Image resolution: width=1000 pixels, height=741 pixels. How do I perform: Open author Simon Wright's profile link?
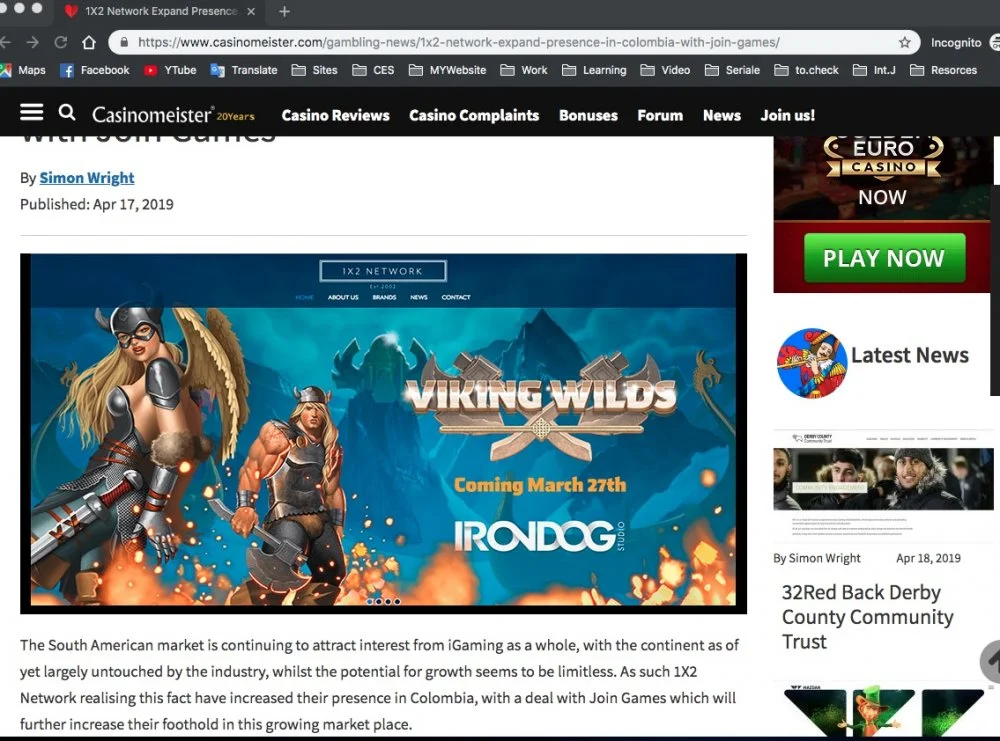point(87,178)
